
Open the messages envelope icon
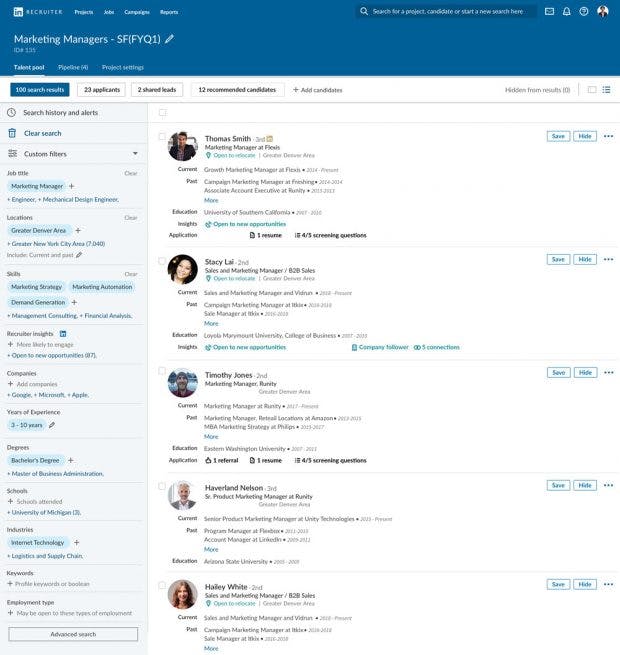click(x=549, y=11)
